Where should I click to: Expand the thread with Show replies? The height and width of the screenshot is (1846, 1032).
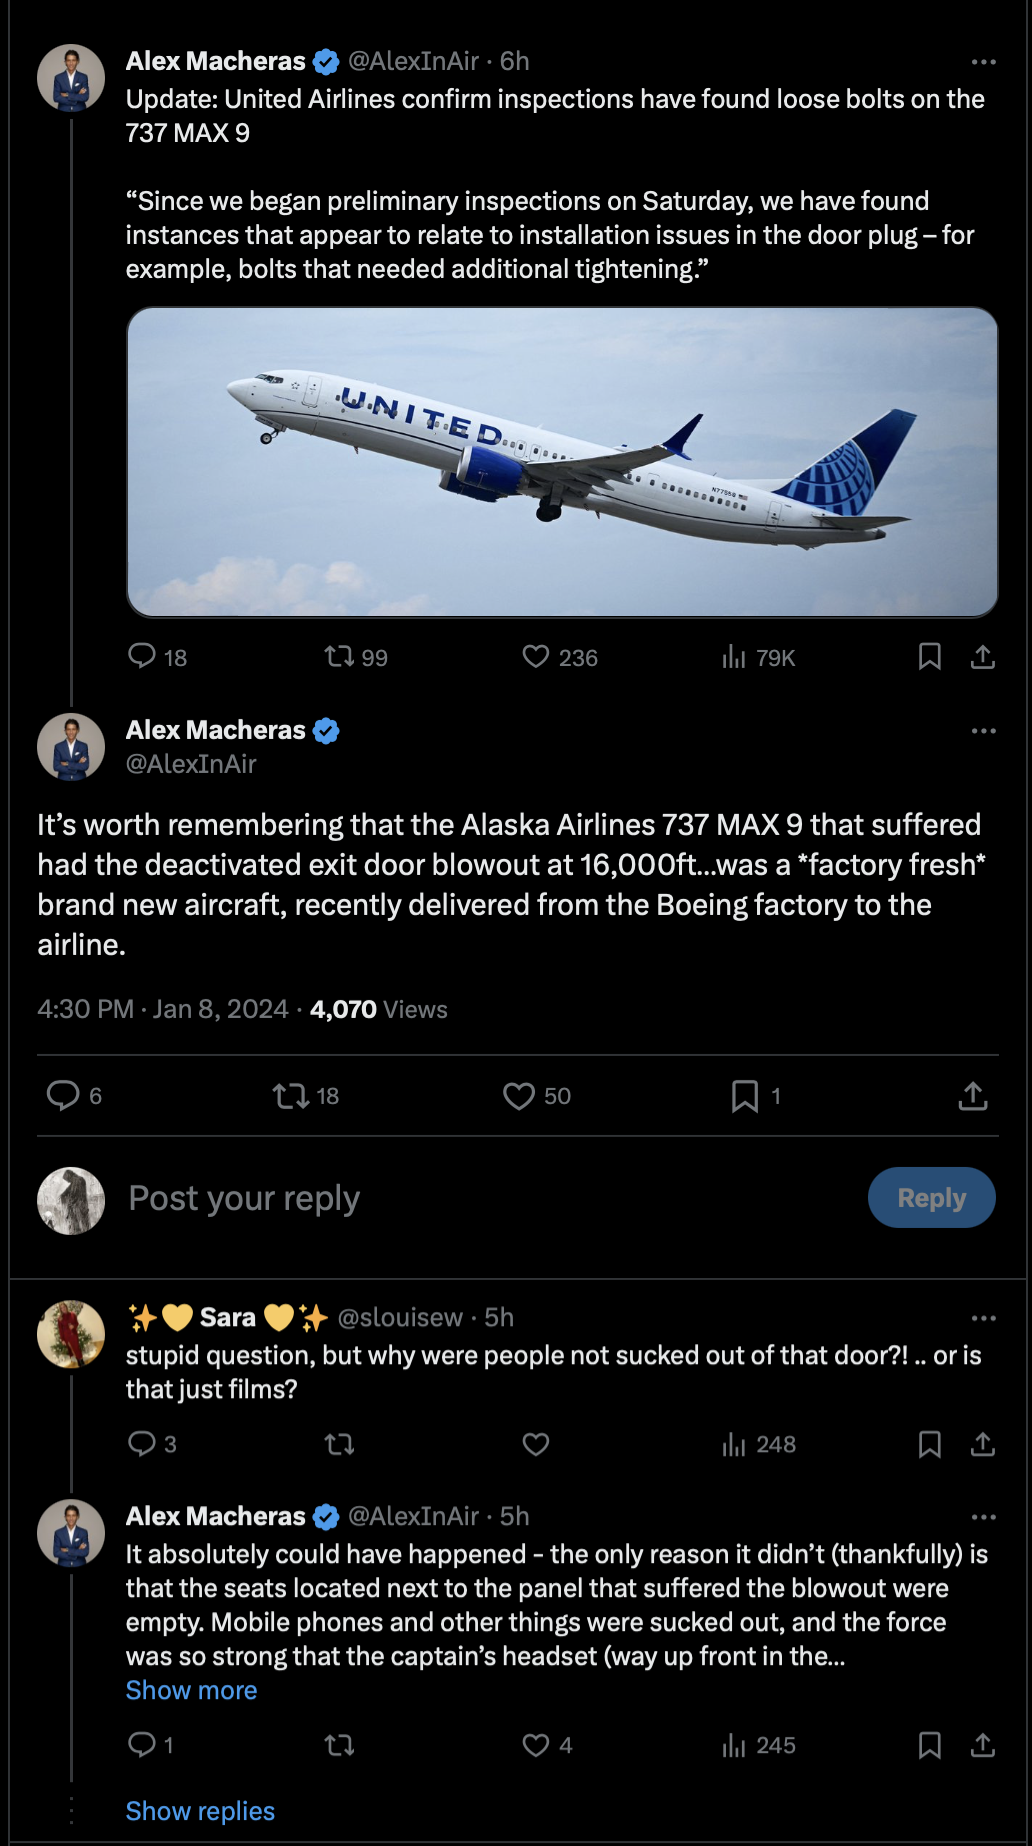click(x=200, y=1811)
